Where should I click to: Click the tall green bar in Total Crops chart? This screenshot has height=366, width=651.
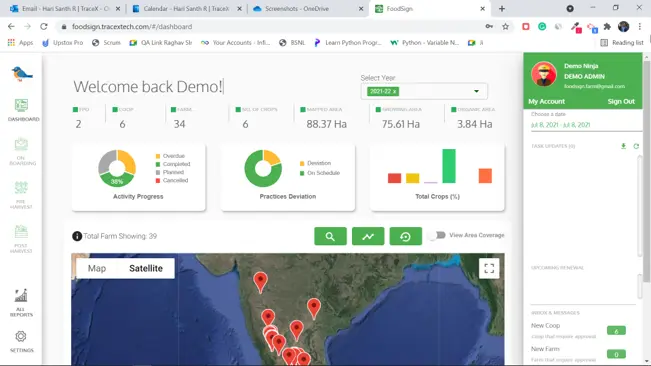tap(449, 166)
